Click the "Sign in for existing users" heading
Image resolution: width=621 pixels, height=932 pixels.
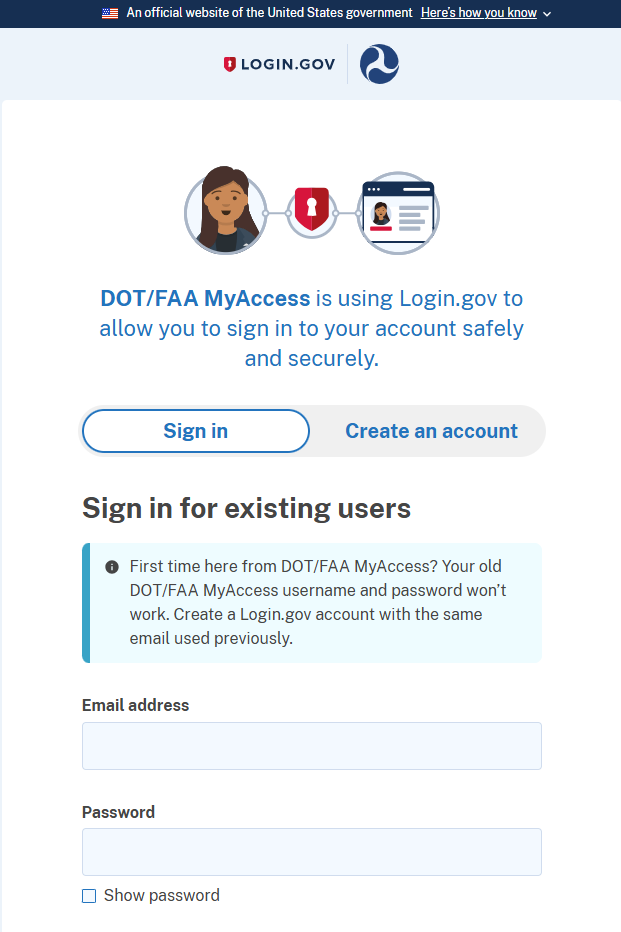click(x=246, y=508)
